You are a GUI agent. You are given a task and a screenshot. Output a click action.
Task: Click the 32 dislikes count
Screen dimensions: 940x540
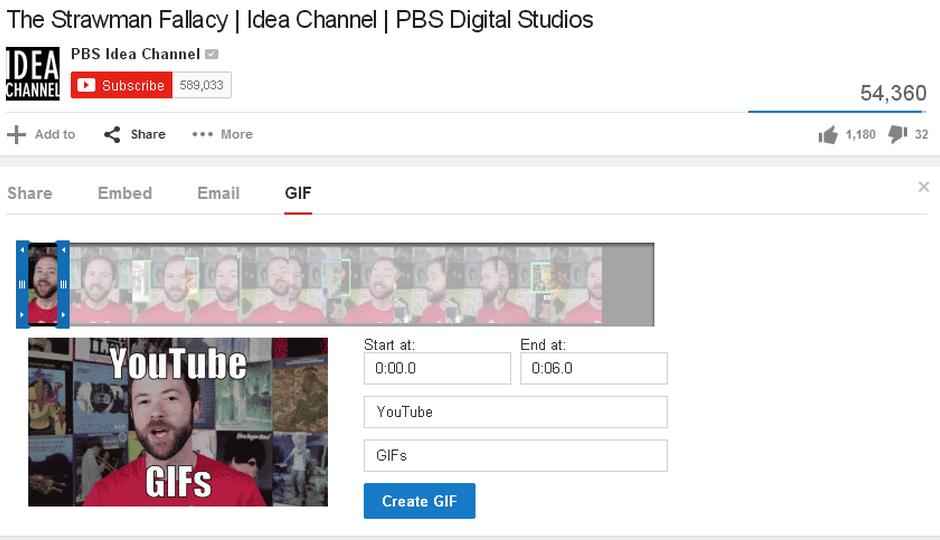coord(921,135)
